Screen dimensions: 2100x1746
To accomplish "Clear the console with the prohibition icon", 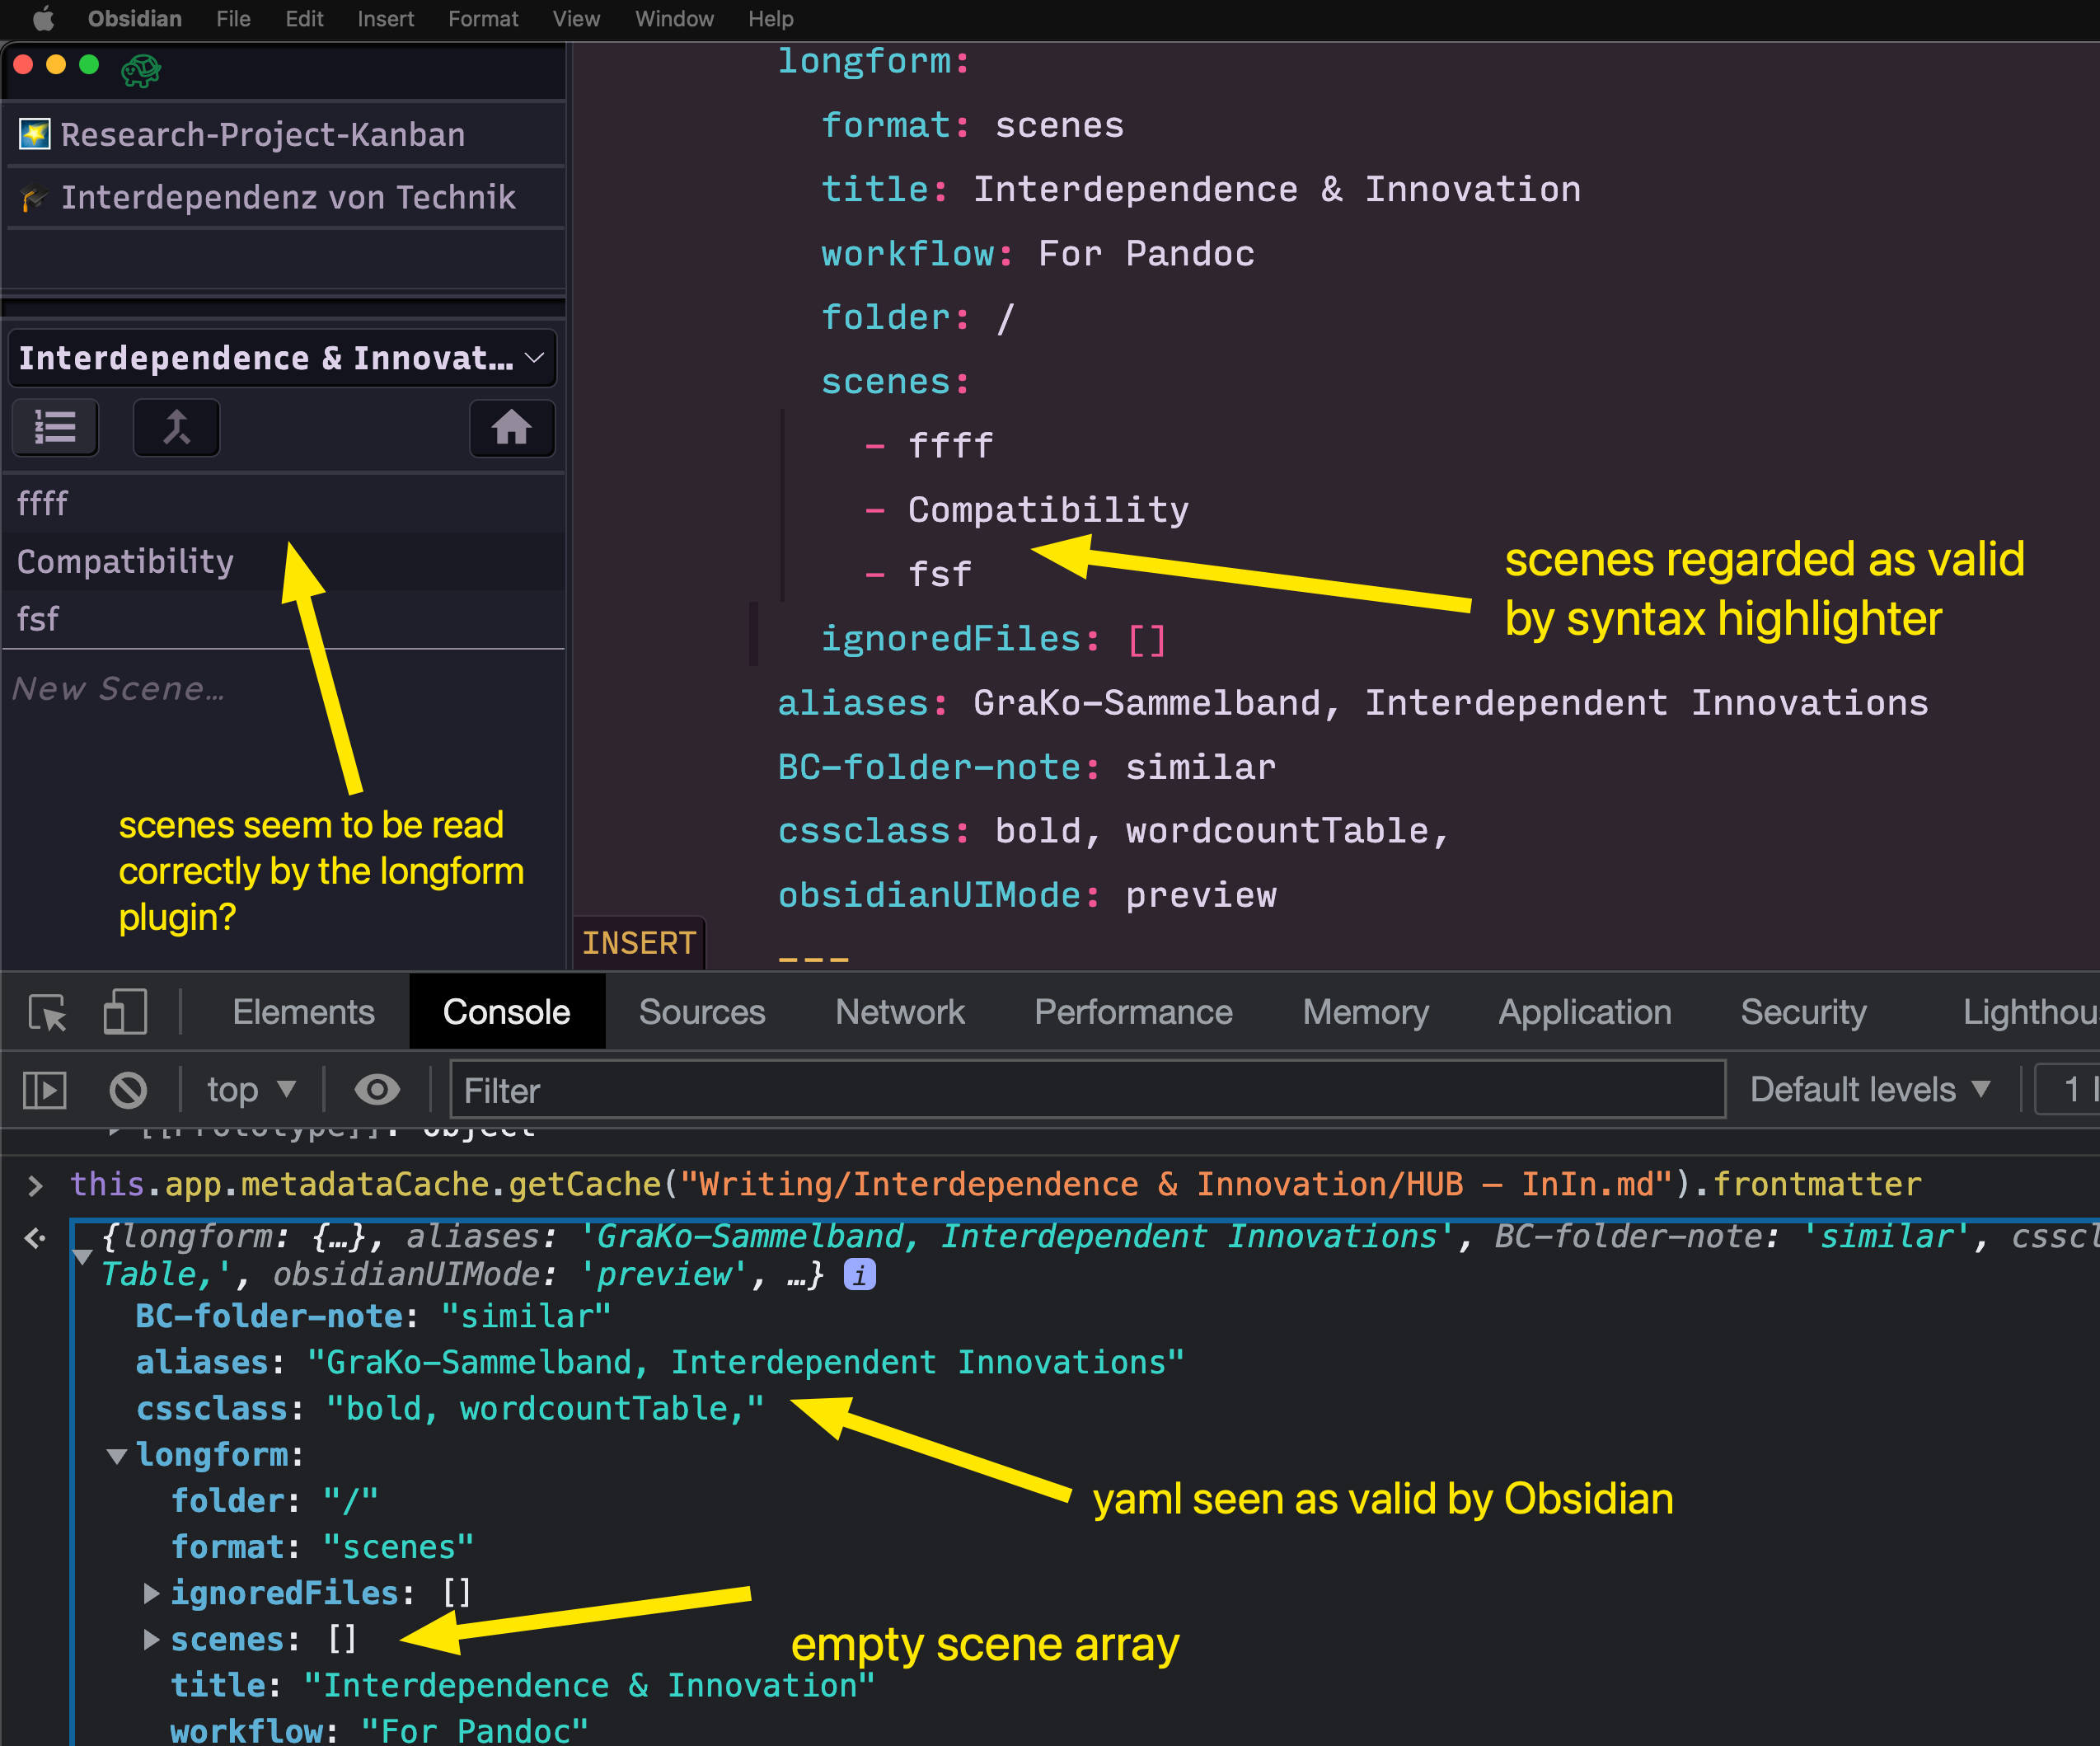I will (x=128, y=1089).
